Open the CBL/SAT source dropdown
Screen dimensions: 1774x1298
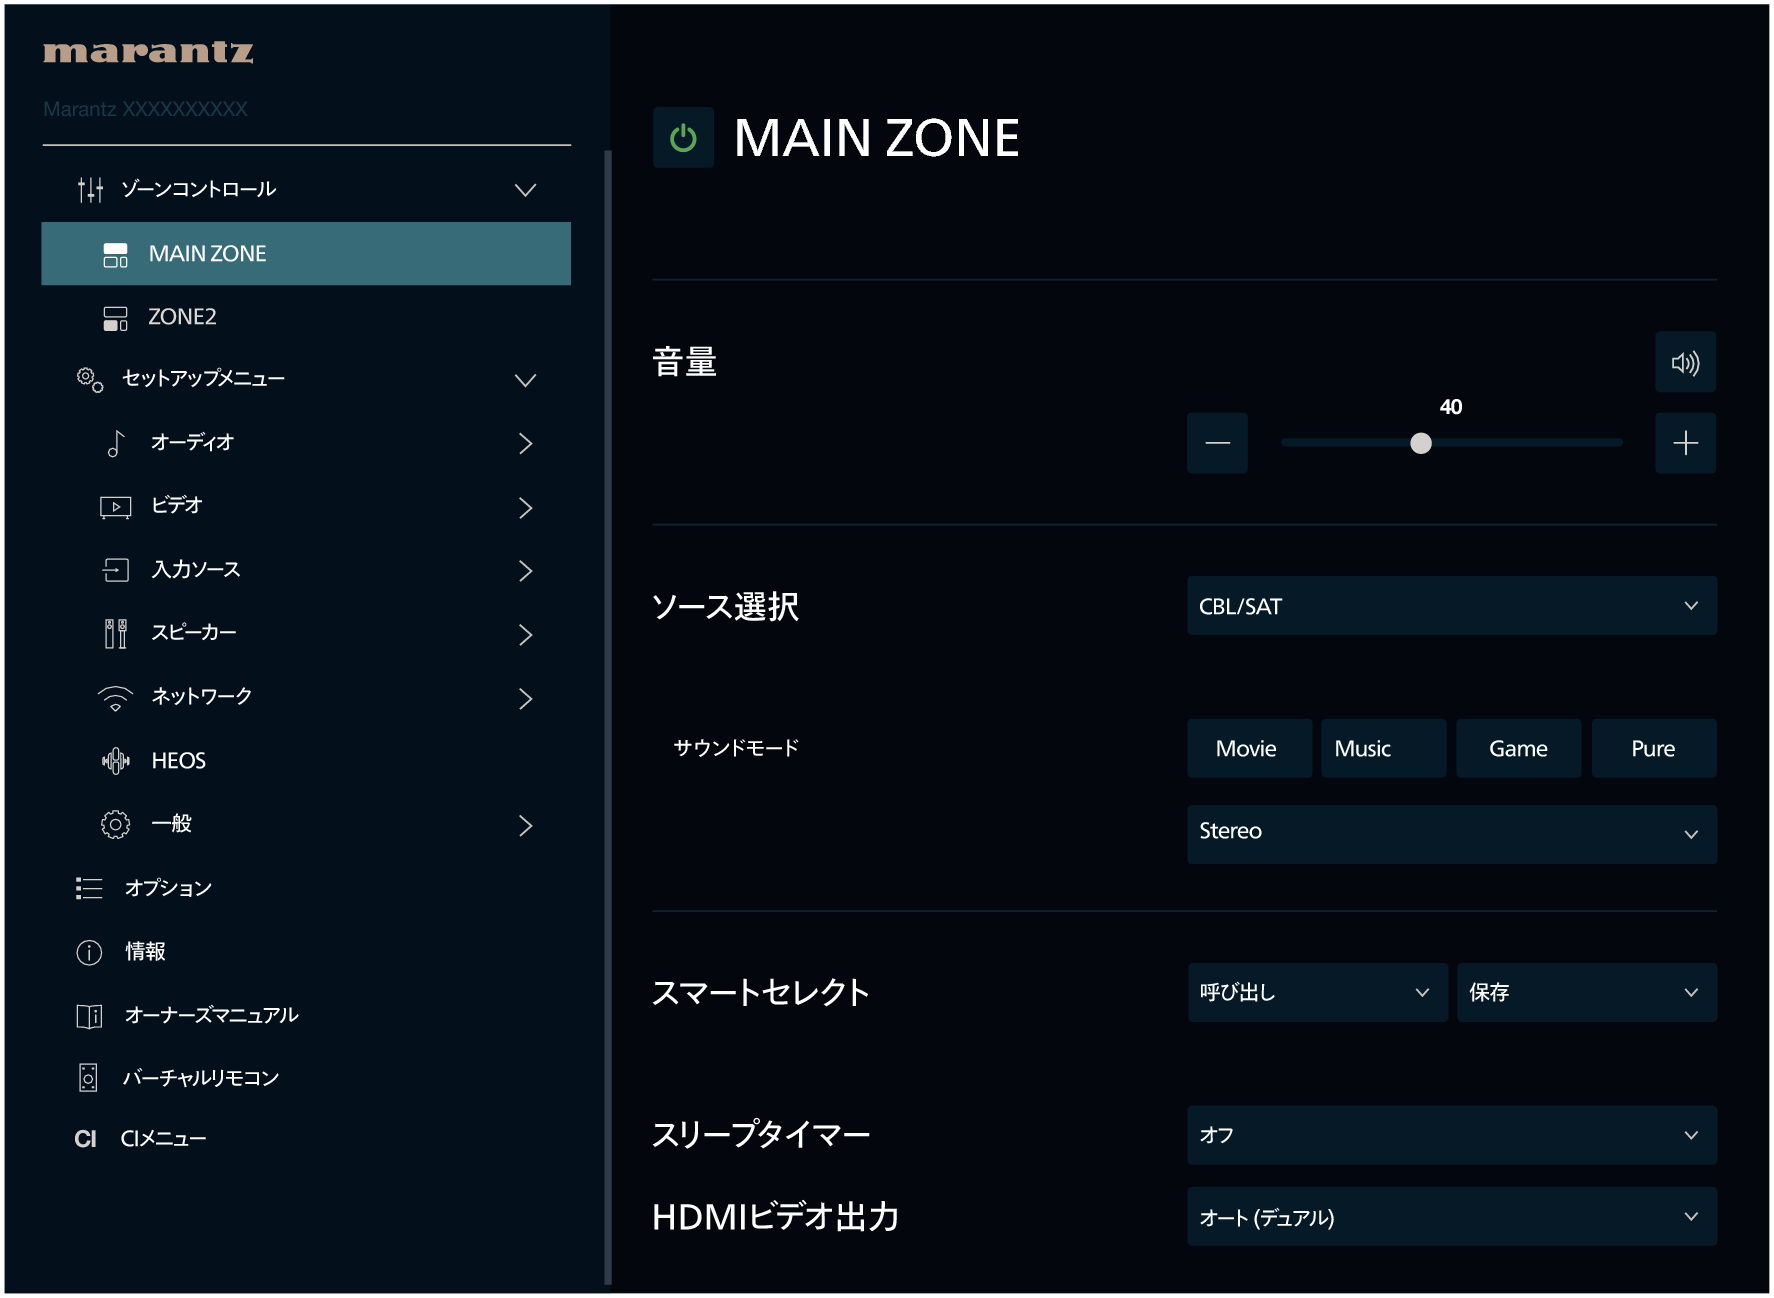pyautogui.click(x=1451, y=606)
